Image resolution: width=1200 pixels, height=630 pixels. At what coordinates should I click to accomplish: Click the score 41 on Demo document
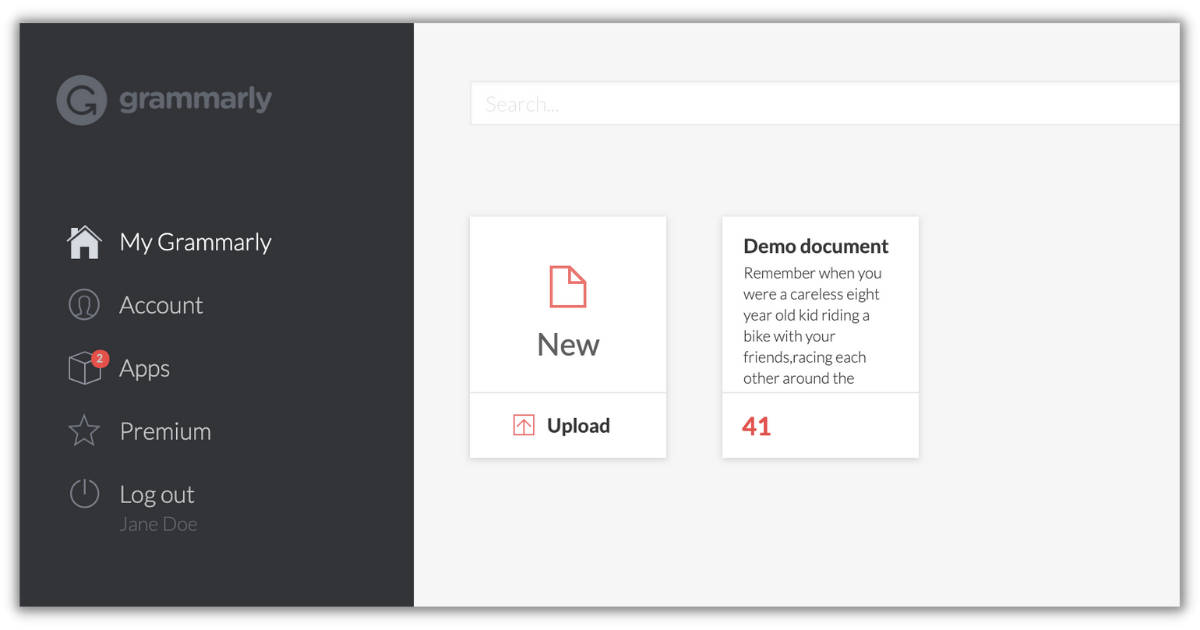coord(757,425)
